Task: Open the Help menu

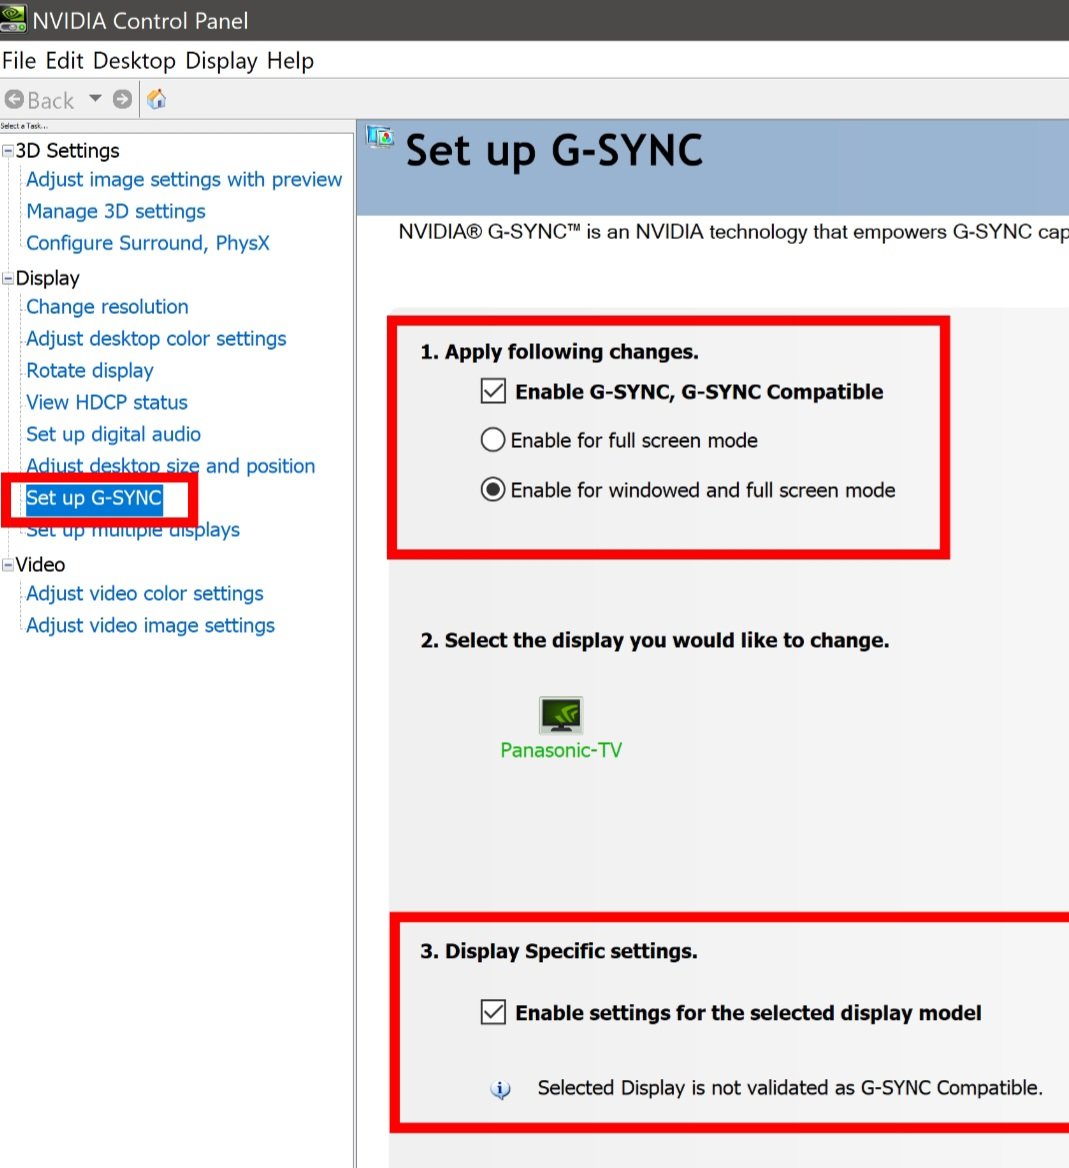Action: click(x=291, y=60)
